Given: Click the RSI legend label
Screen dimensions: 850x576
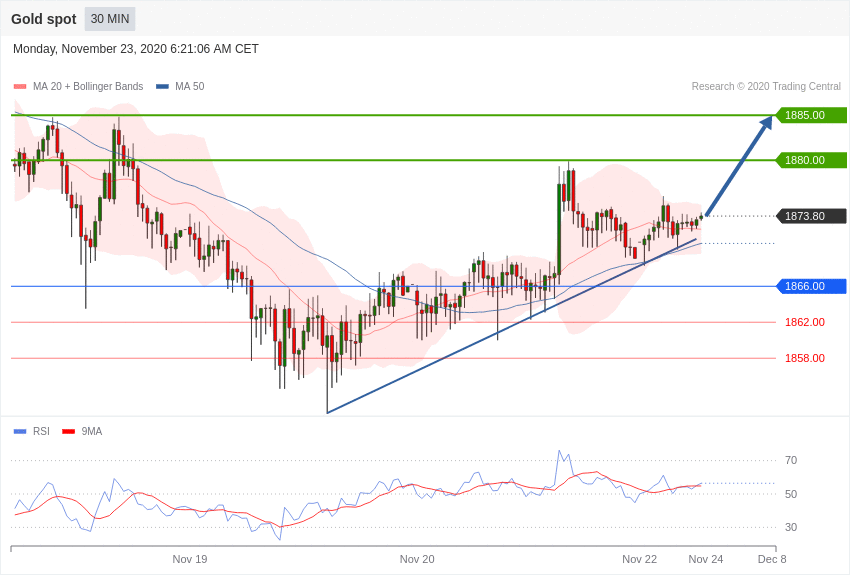Looking at the screenshot, I should click(x=41, y=431).
